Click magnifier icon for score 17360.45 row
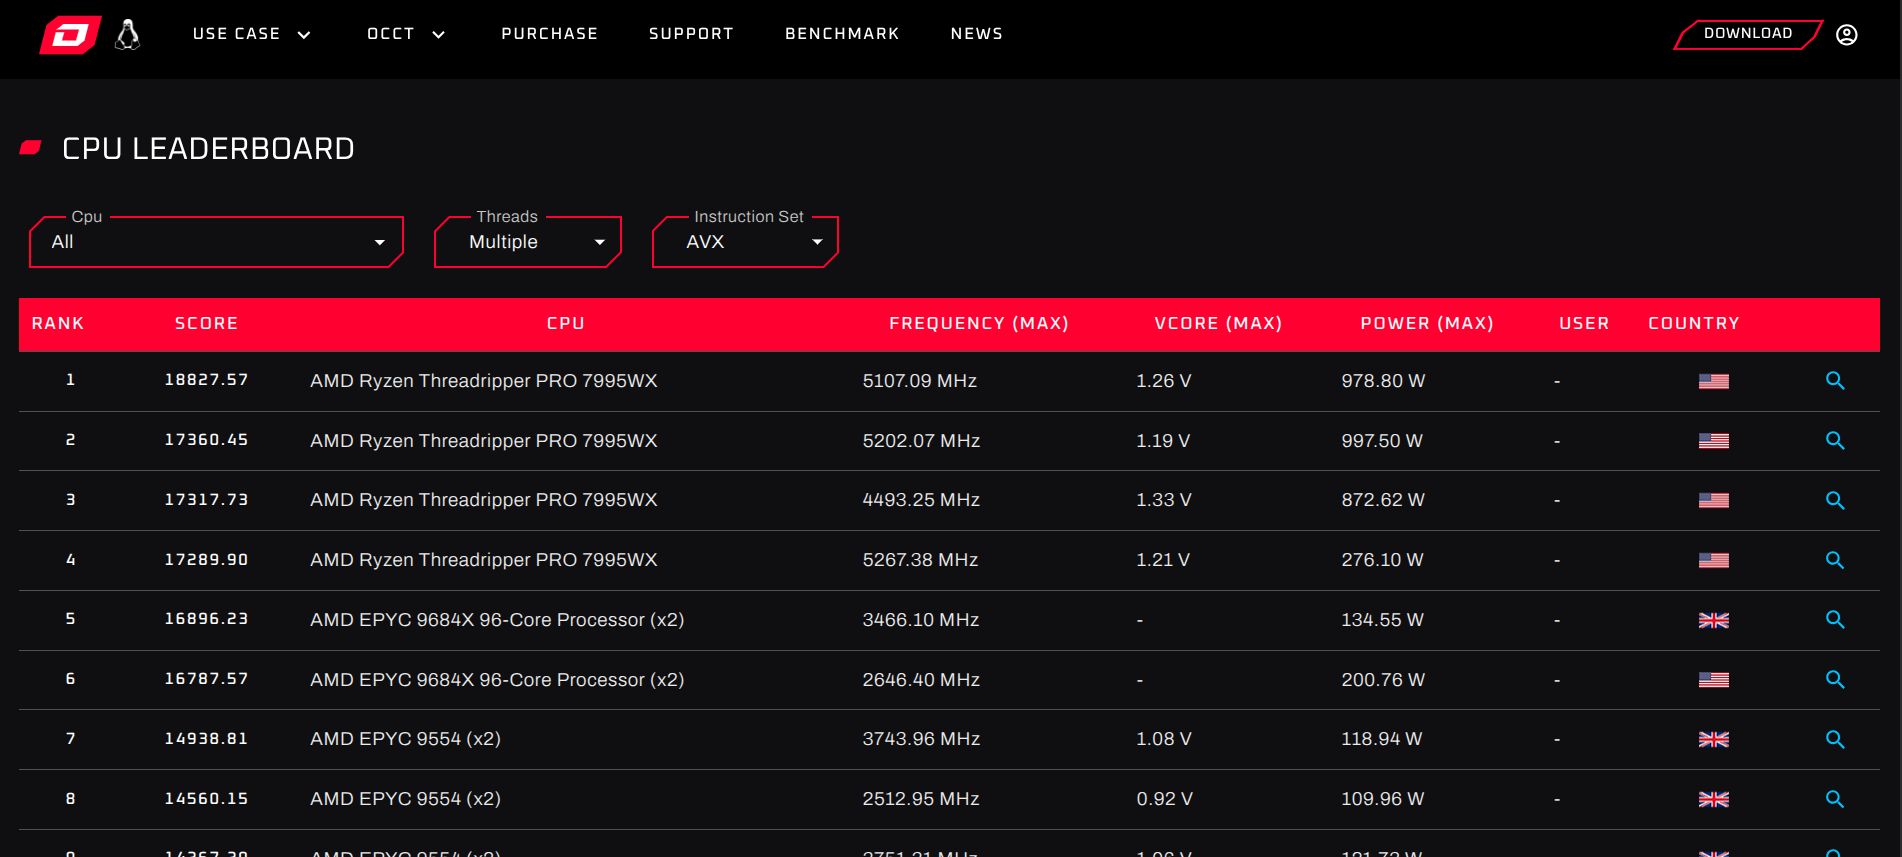 point(1834,441)
